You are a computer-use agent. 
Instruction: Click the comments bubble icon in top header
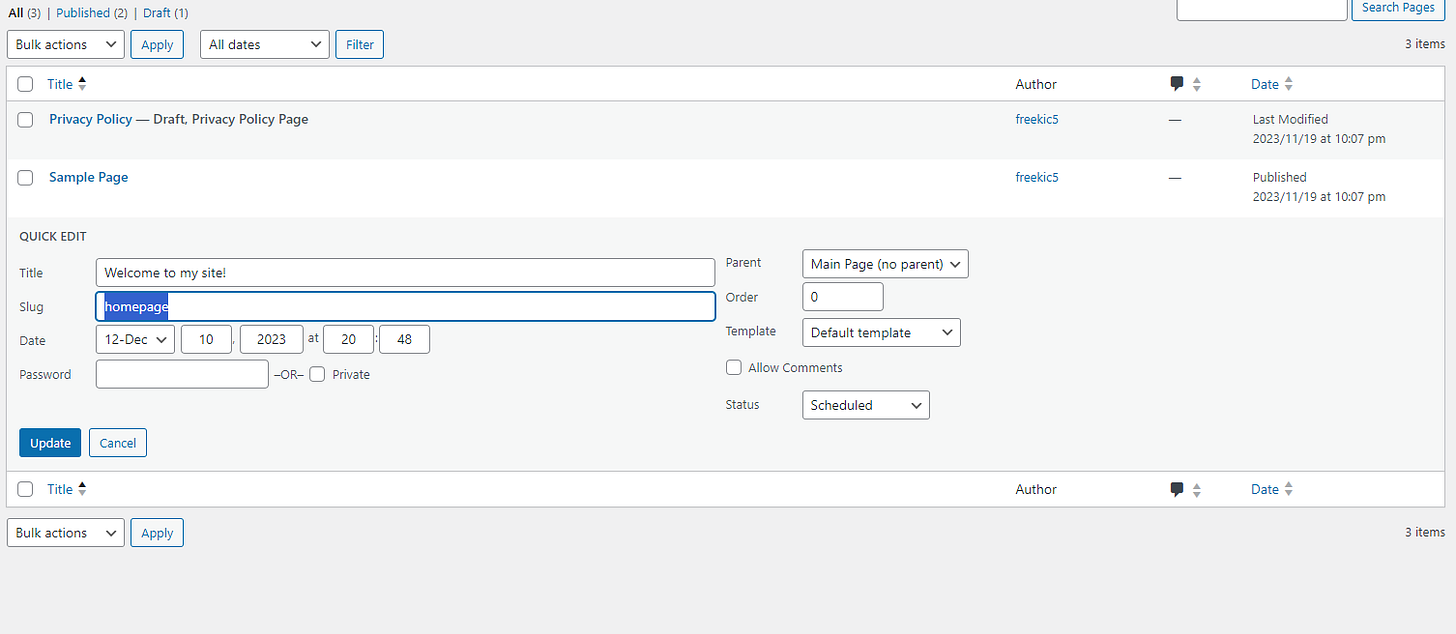(1177, 84)
